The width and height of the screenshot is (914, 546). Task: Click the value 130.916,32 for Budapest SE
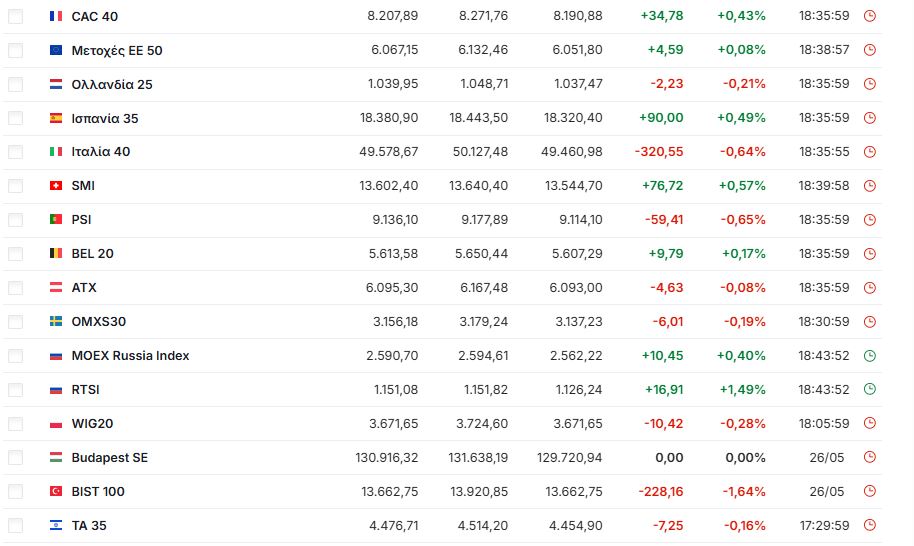pos(386,458)
